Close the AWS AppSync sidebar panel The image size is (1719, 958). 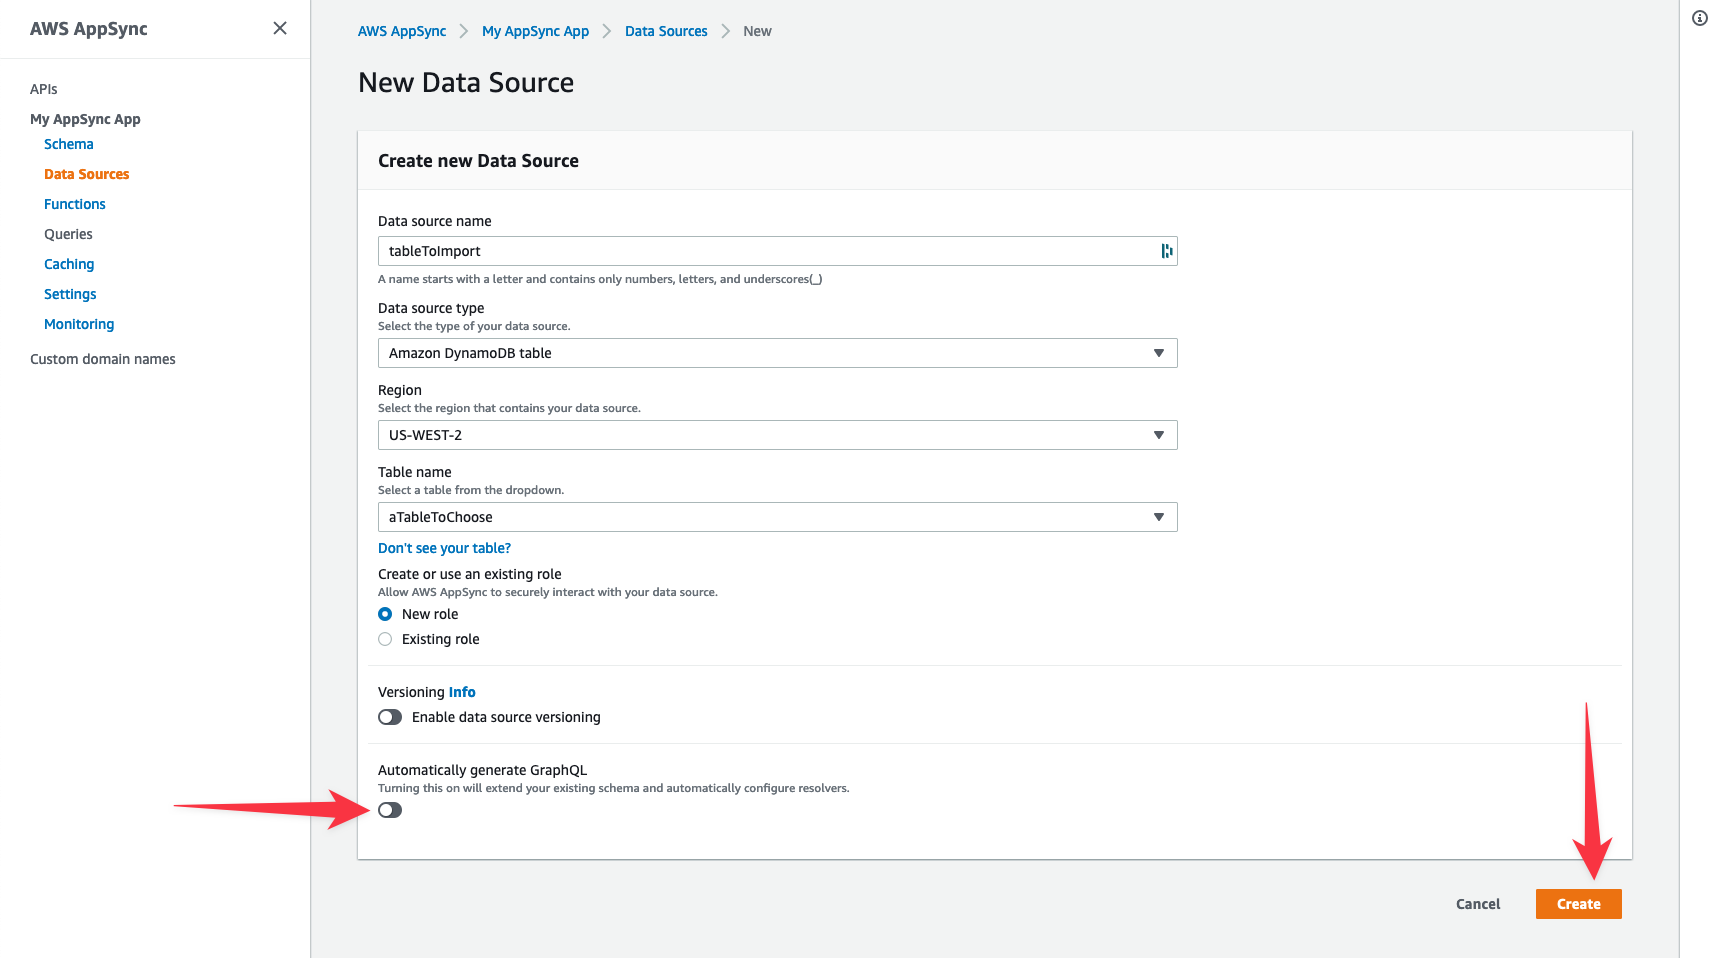(280, 28)
